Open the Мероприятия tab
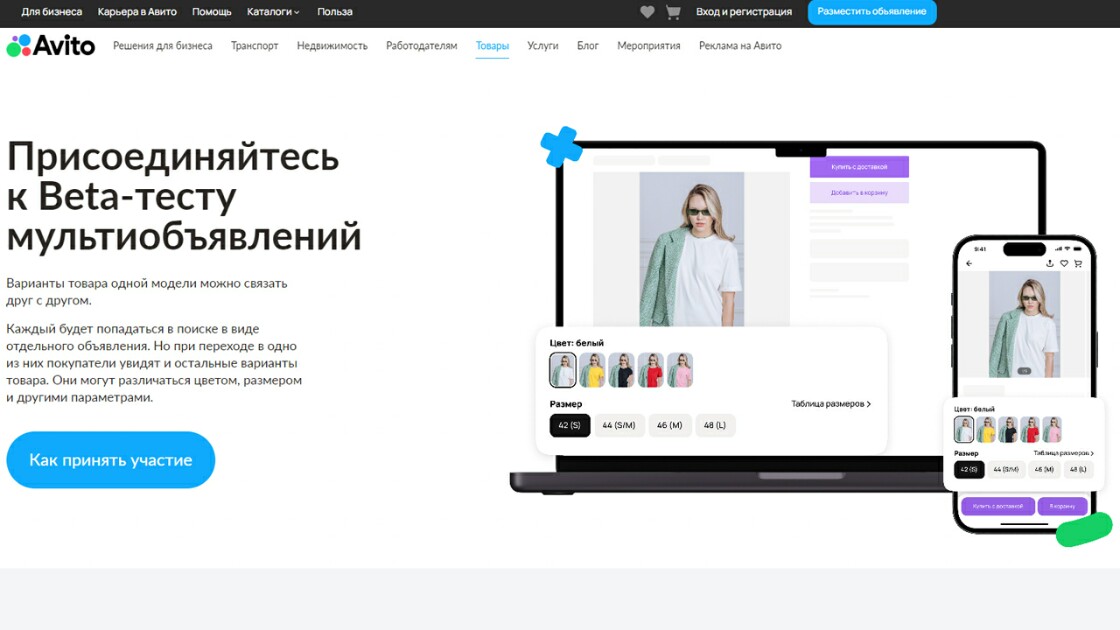Screen dimensions: 1120x630 tap(649, 46)
